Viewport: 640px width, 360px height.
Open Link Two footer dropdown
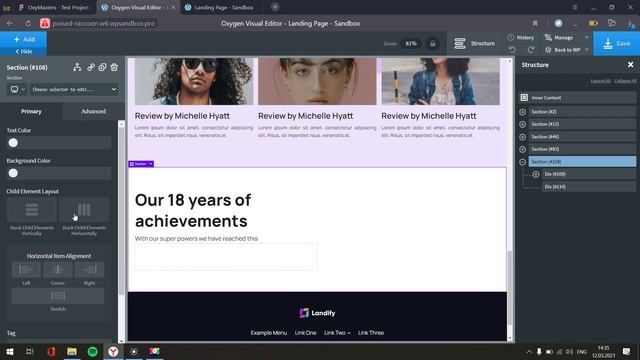(x=337, y=333)
